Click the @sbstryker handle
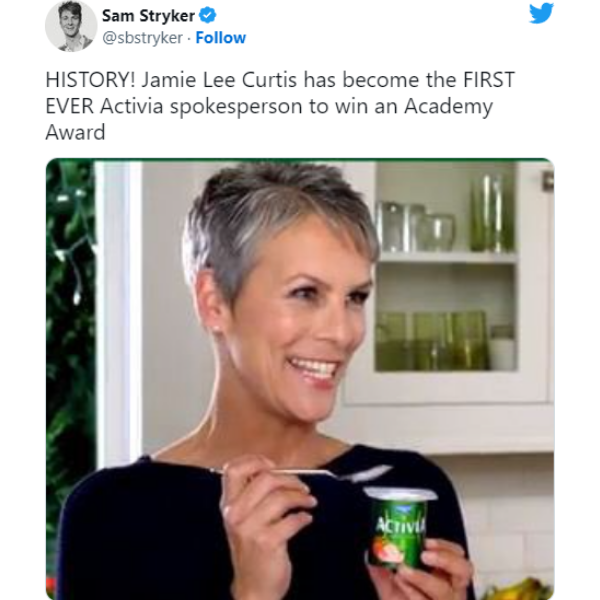The image size is (600, 600). coord(142,38)
